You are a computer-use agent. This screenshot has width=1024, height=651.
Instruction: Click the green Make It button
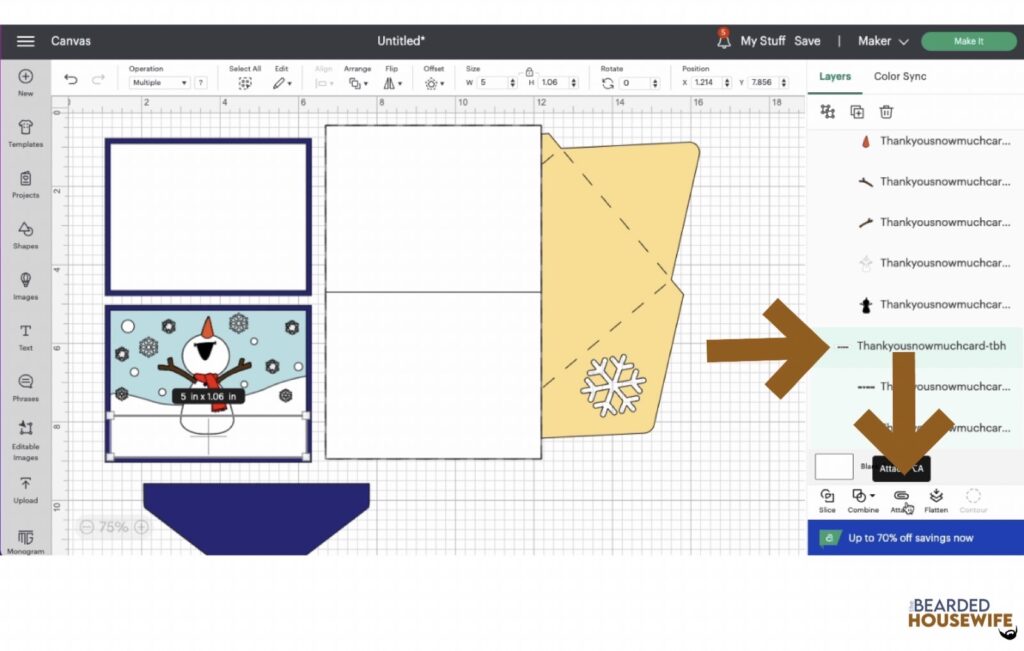point(968,41)
